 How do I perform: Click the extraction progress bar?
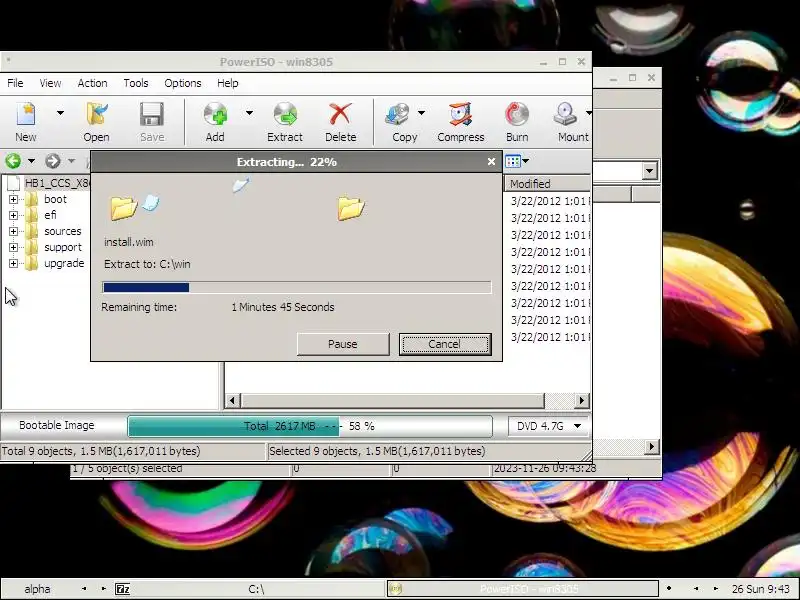[296, 287]
